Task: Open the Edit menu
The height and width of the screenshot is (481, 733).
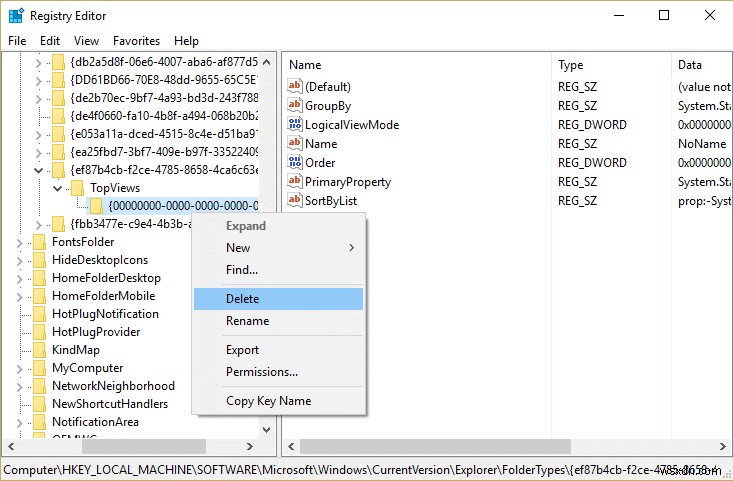Action: click(50, 41)
